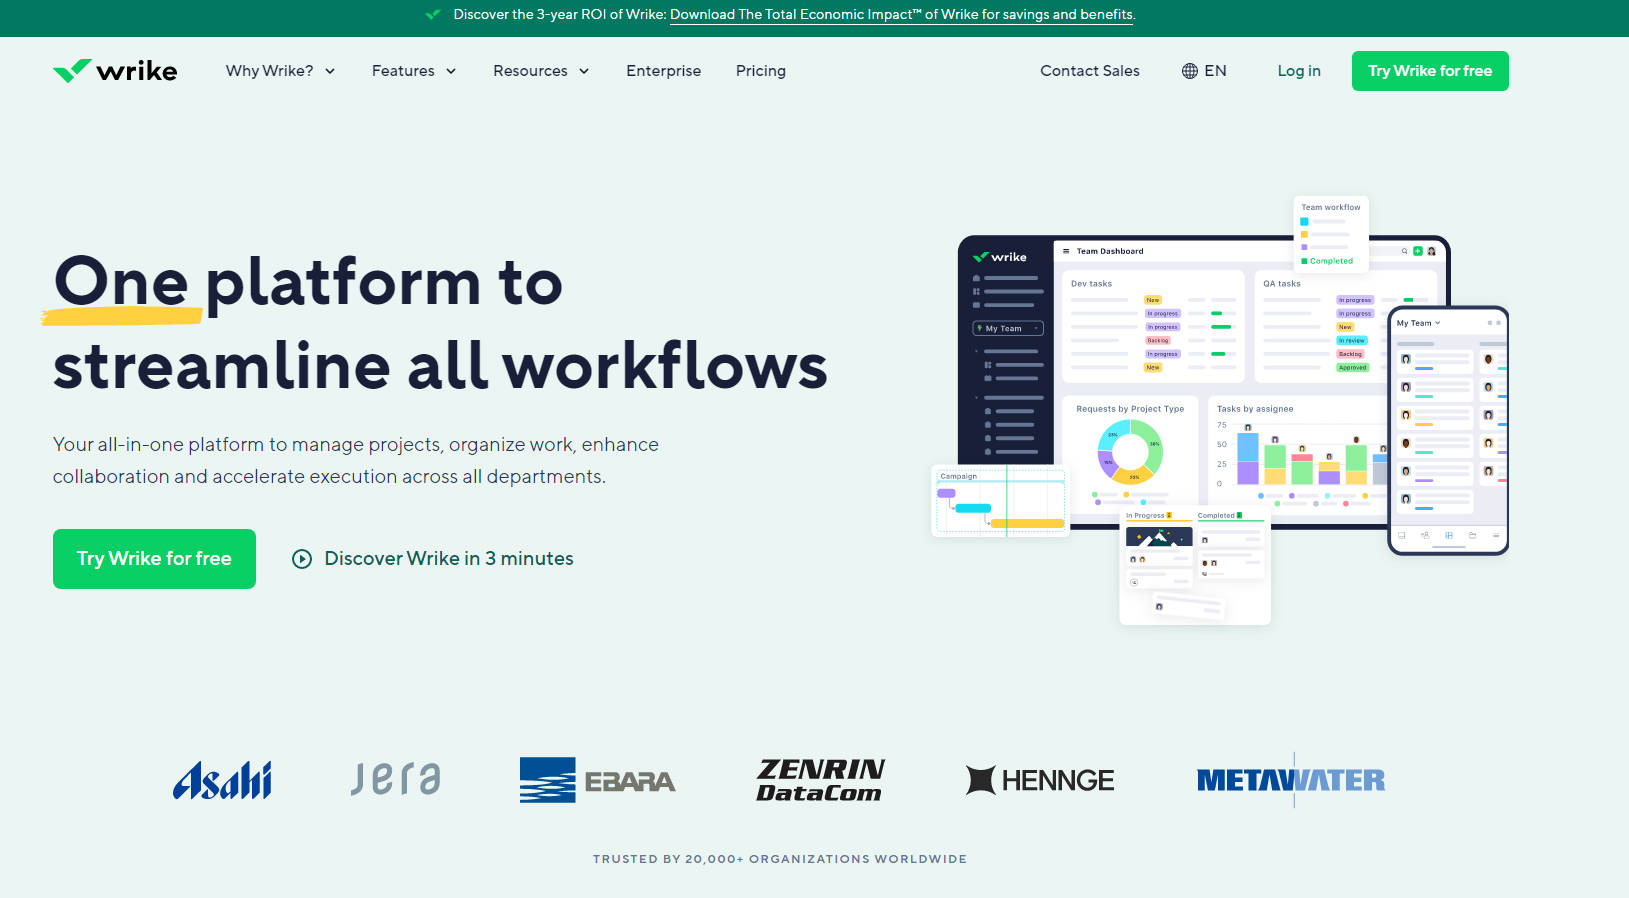Open the Features dropdown menu
The width and height of the screenshot is (1629, 898).
(x=414, y=71)
